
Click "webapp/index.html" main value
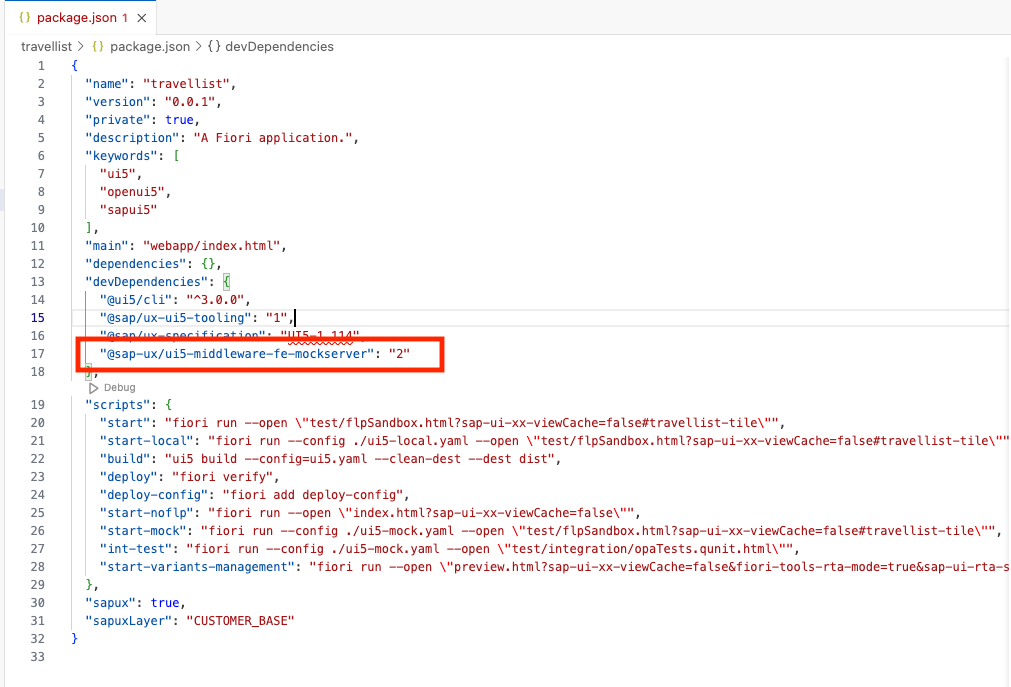[x=211, y=246]
